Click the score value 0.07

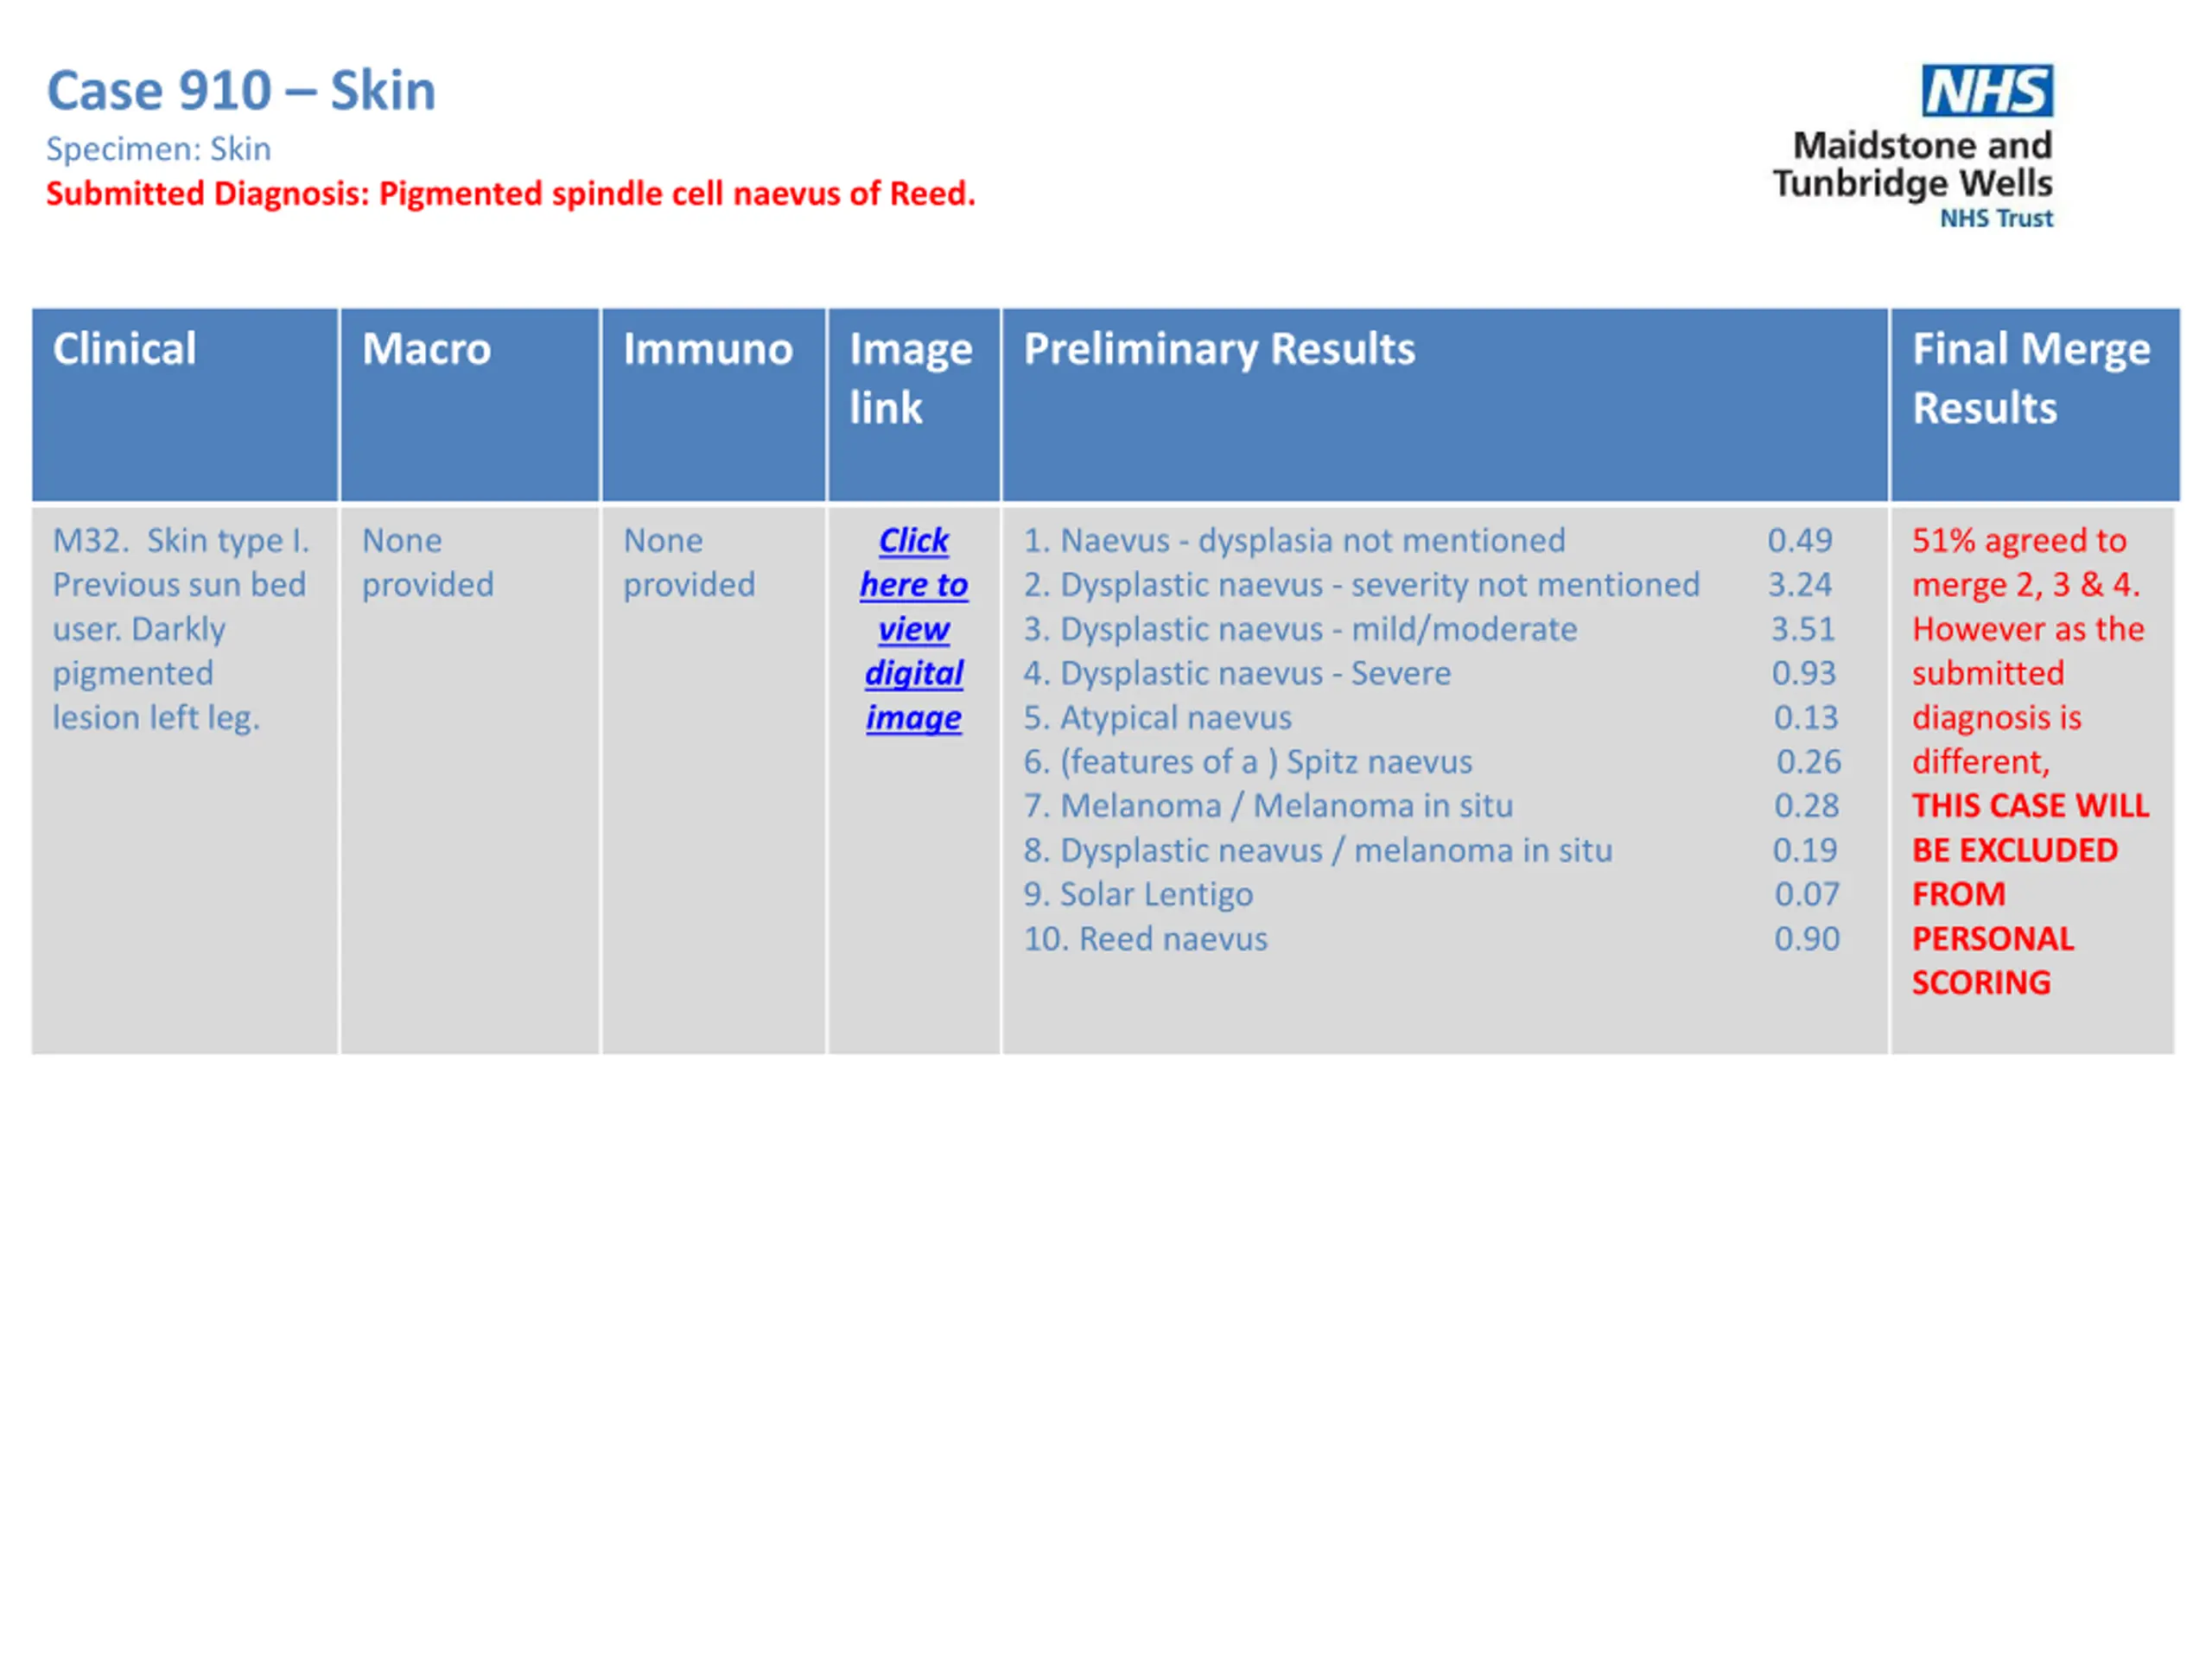click(1806, 894)
